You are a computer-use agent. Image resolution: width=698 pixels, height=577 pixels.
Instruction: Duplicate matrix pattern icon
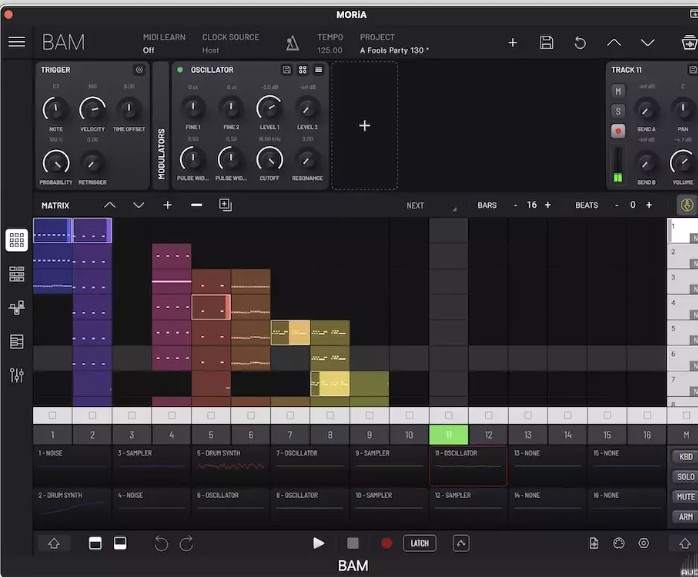tap(225, 205)
